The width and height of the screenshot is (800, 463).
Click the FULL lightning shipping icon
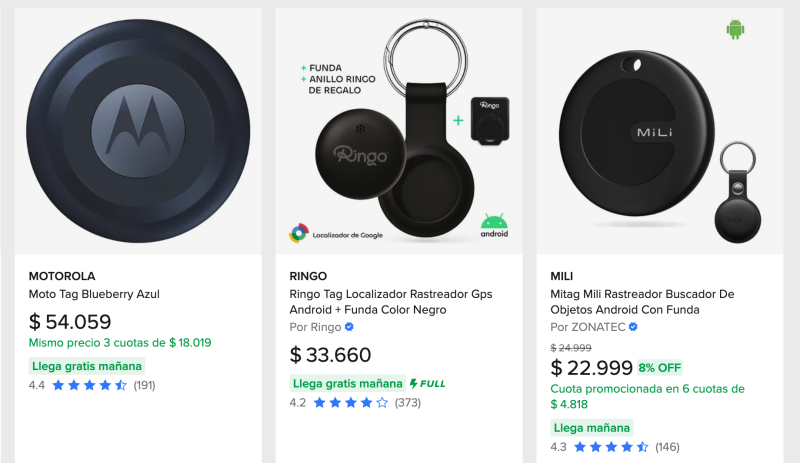(428, 383)
